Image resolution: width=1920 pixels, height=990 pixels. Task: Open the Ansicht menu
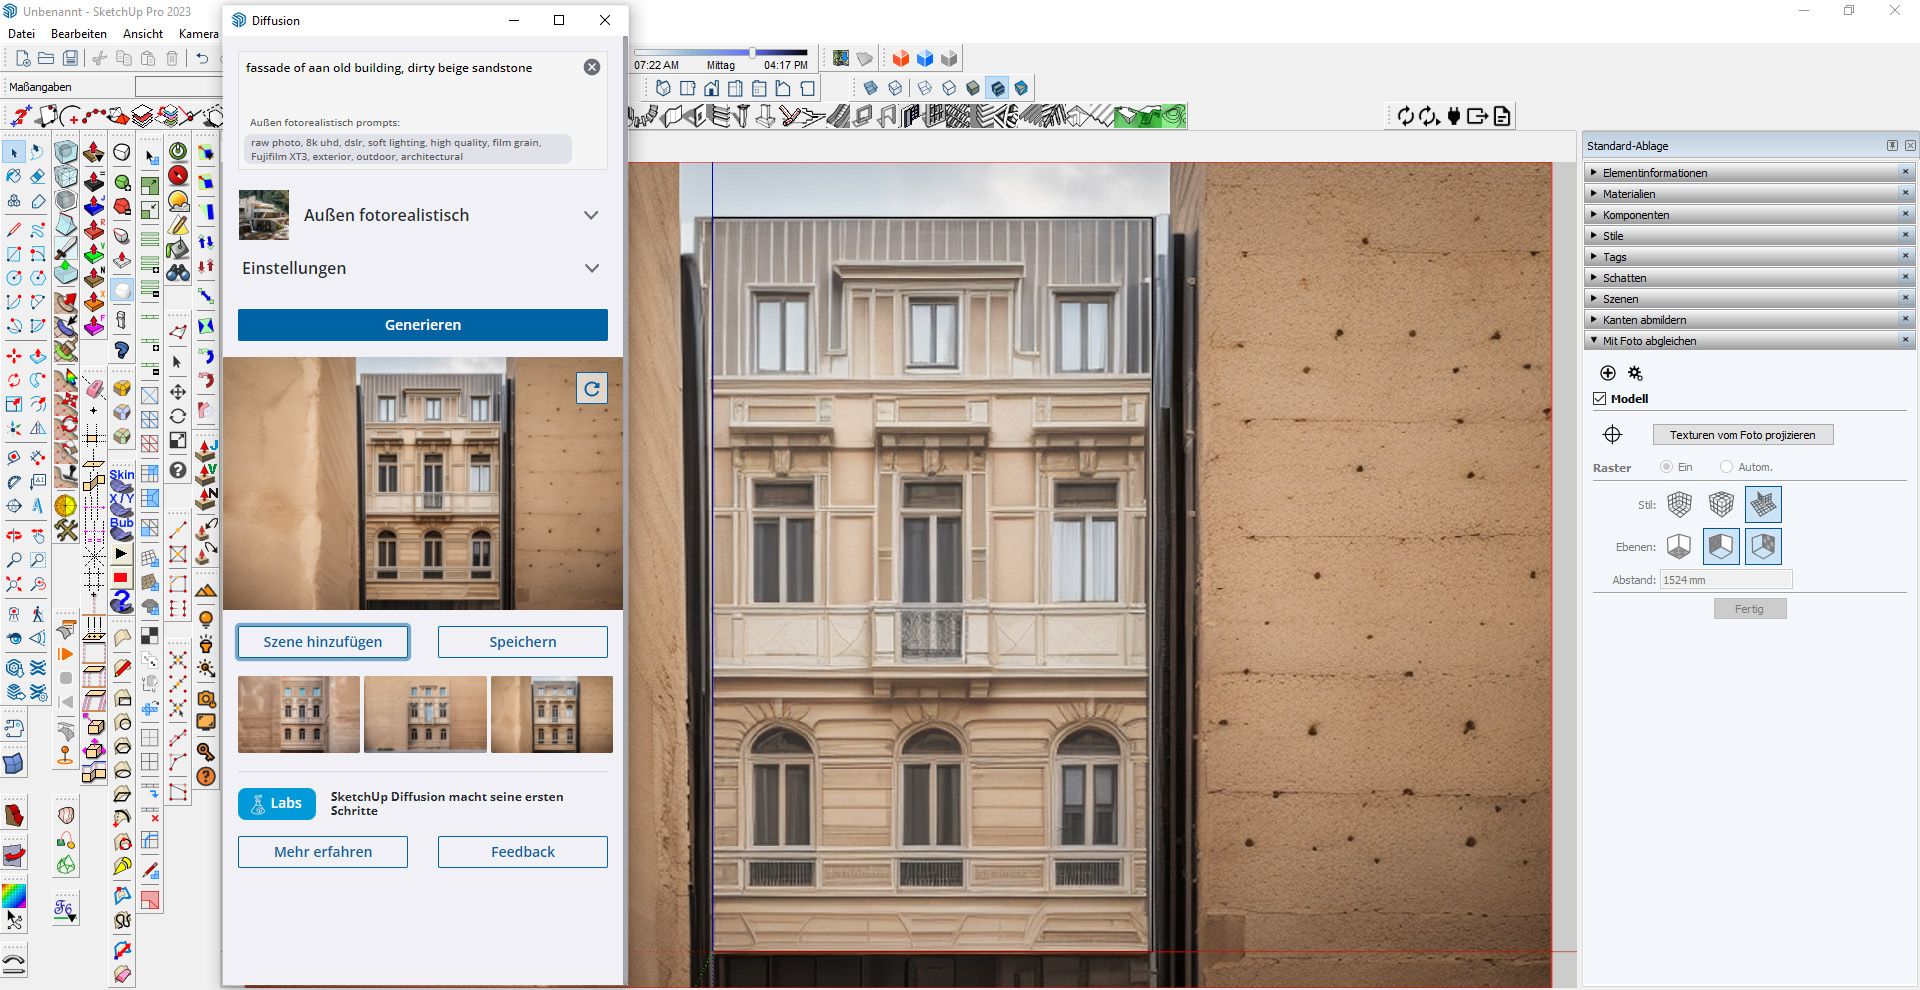142,34
